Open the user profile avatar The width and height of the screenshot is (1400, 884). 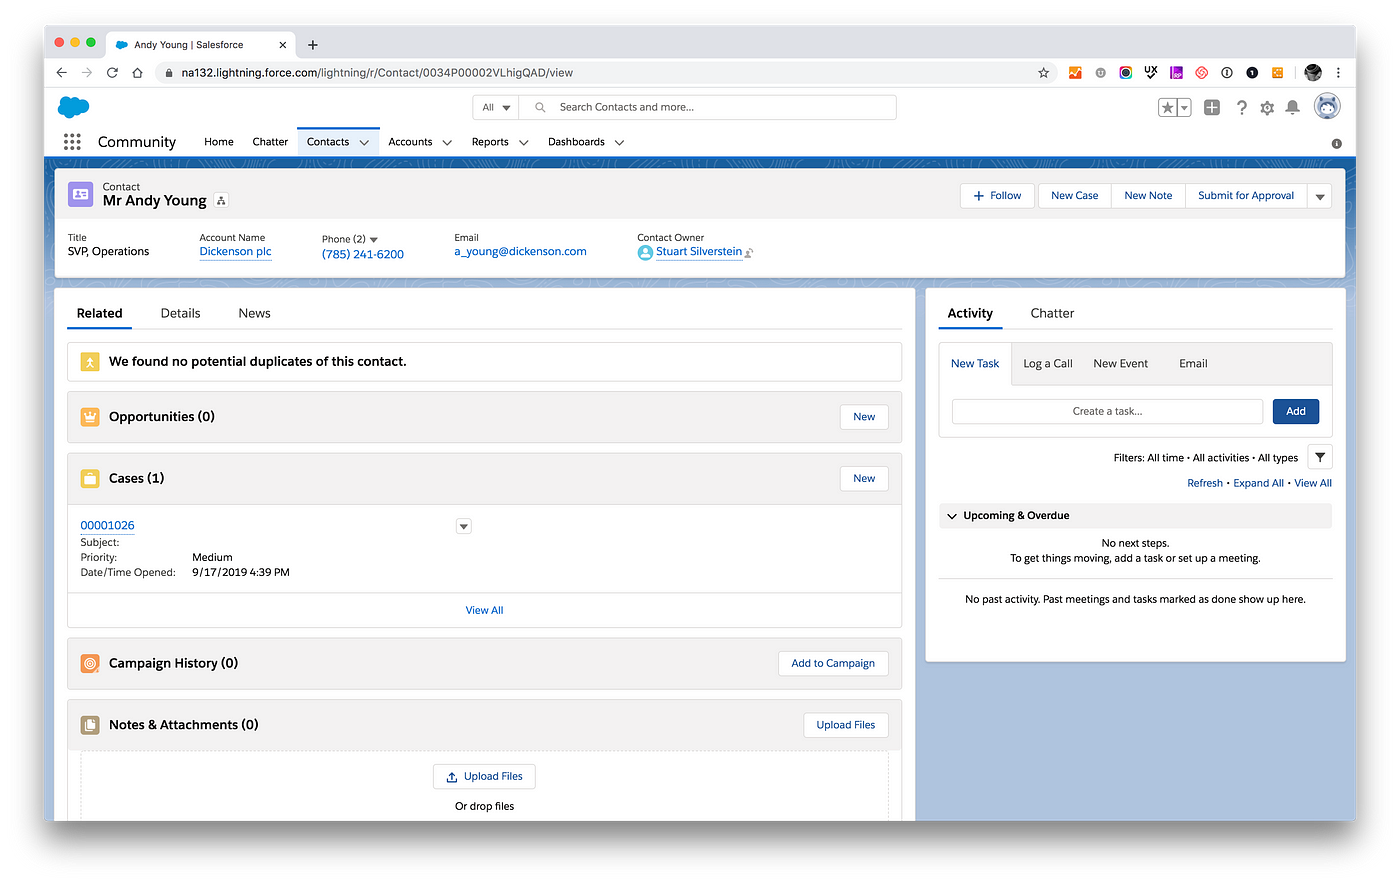click(x=1327, y=107)
